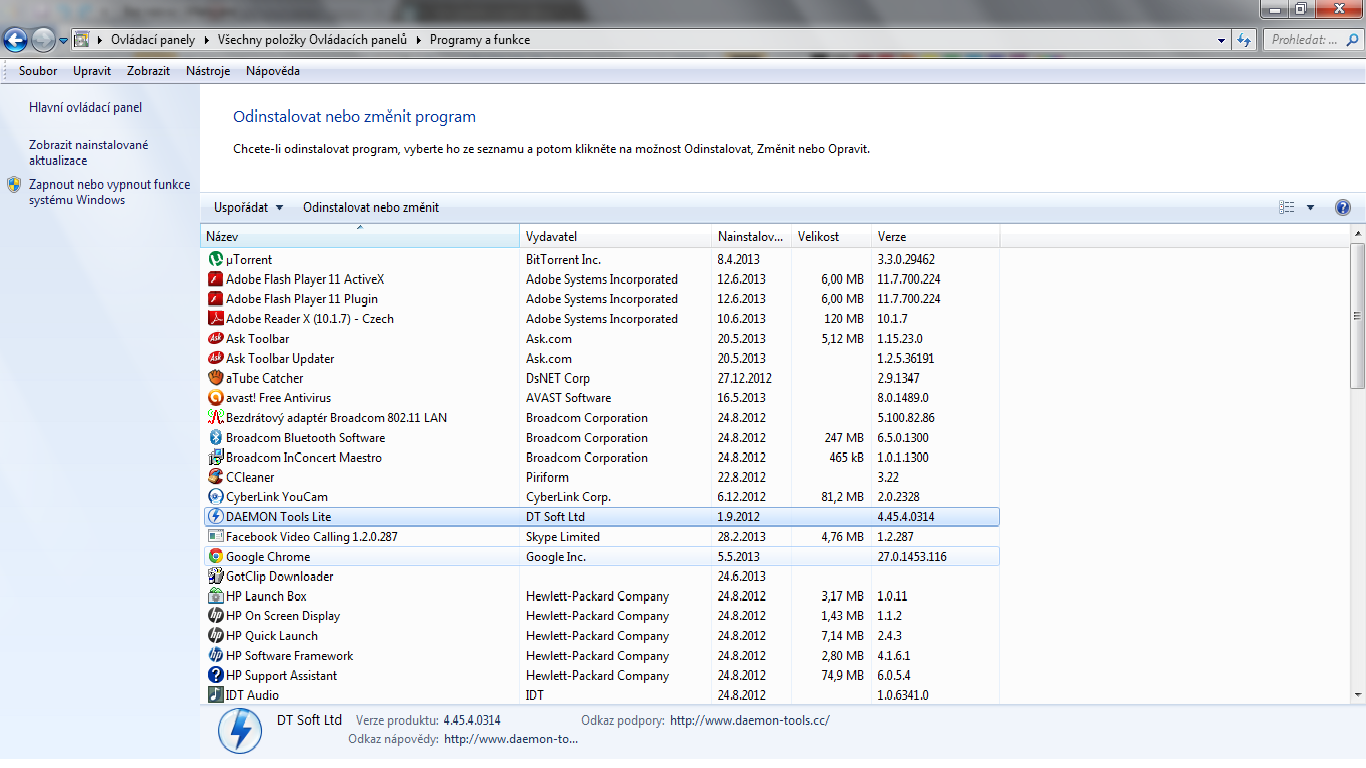Open the view options dropdown arrow

(x=1310, y=208)
